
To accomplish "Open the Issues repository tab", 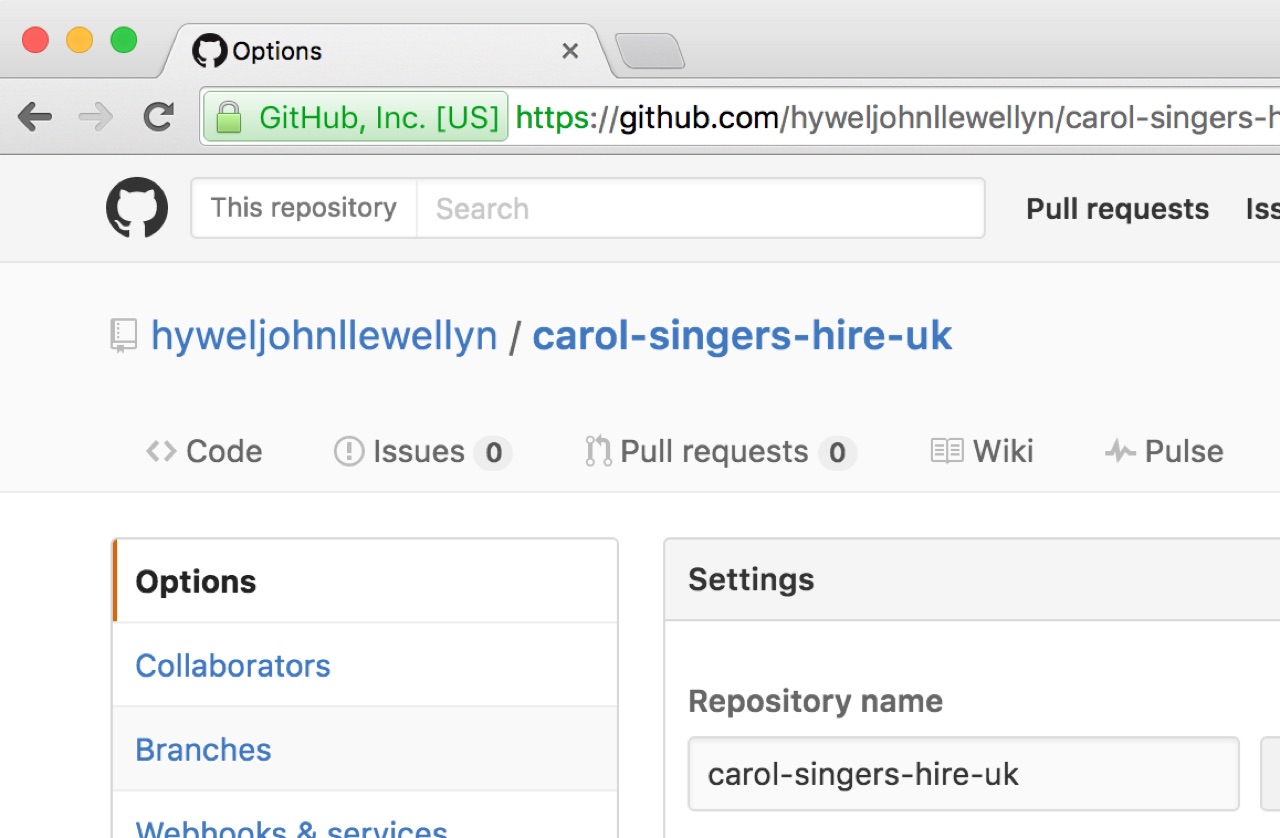I will pos(422,452).
